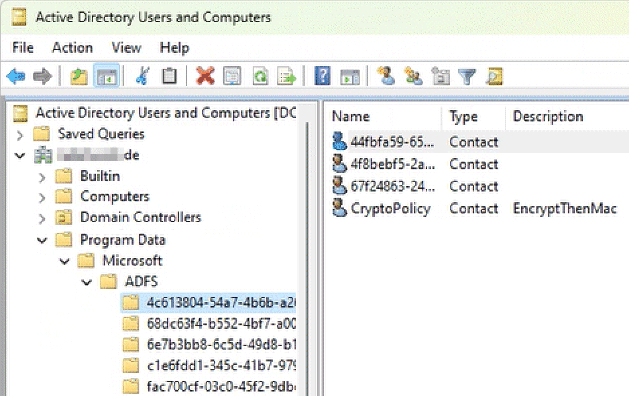
Task: Open Help with blue question icon
Action: pos(323,76)
